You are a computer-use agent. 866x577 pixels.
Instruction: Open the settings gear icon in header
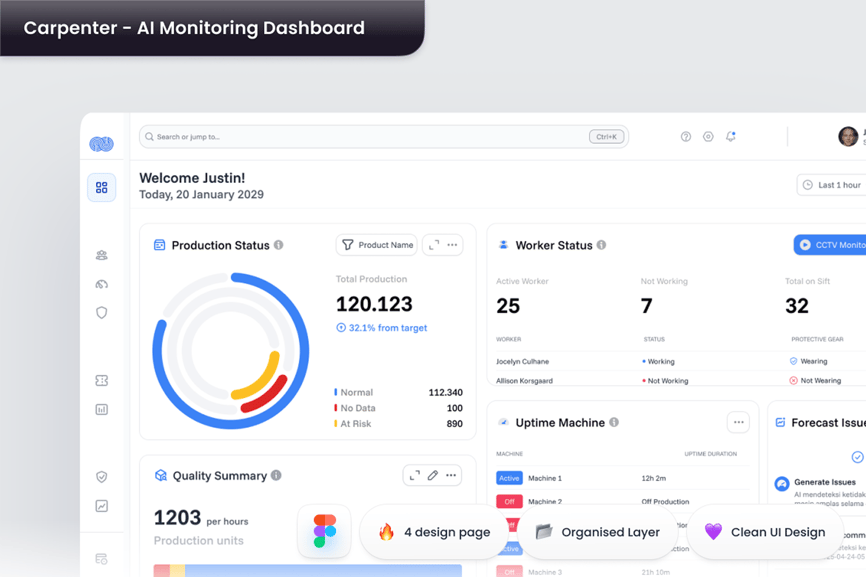click(708, 136)
